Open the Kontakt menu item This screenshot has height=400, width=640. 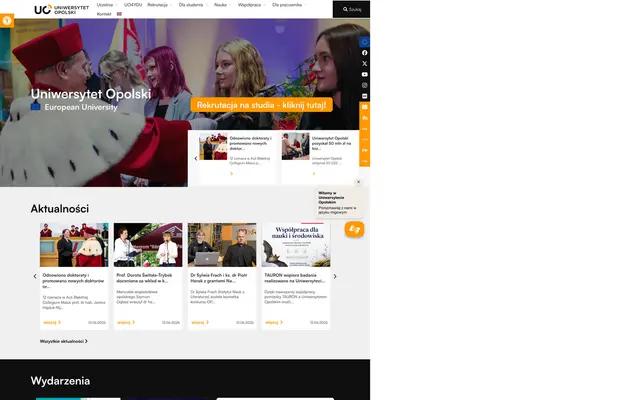(104, 14)
